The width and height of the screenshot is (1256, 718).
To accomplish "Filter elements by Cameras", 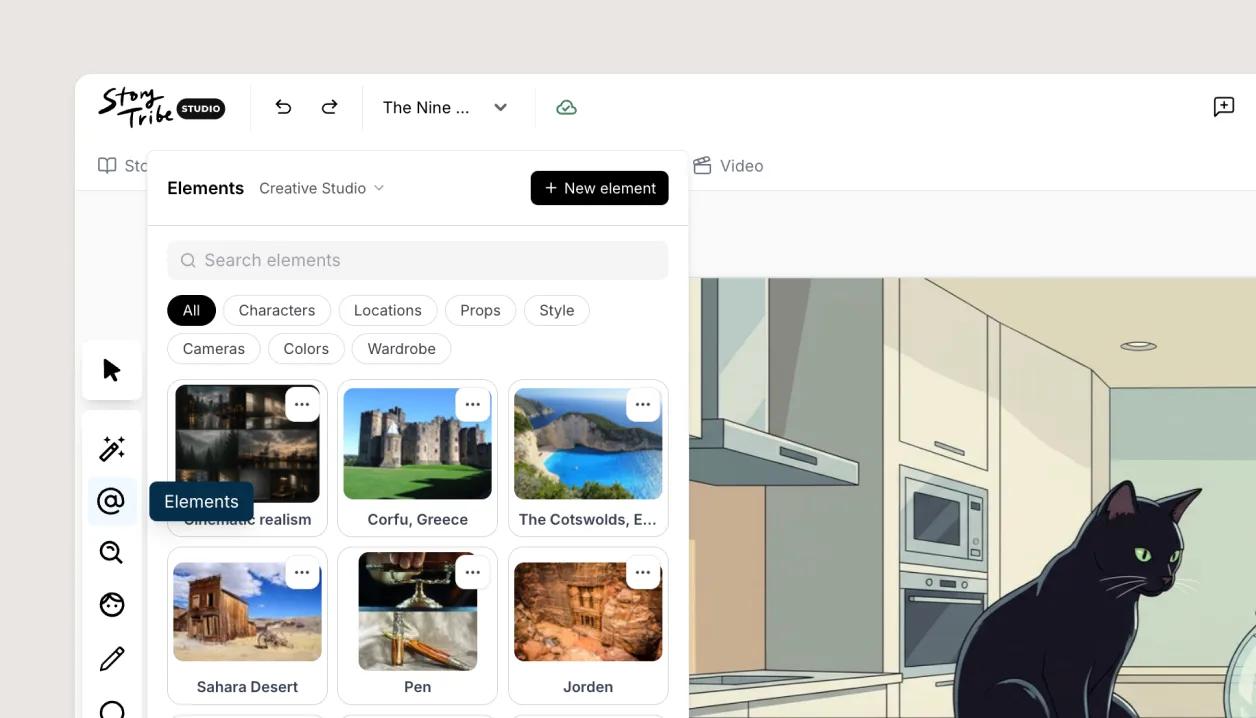I will [213, 348].
